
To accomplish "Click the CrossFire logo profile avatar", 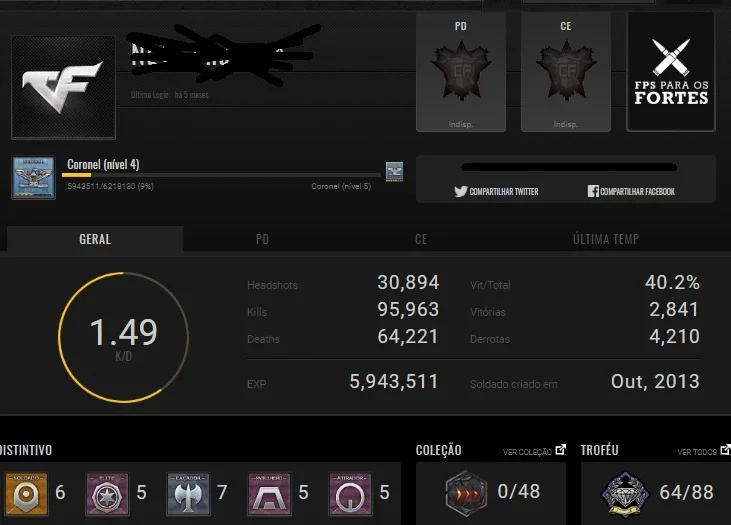I will [63, 87].
